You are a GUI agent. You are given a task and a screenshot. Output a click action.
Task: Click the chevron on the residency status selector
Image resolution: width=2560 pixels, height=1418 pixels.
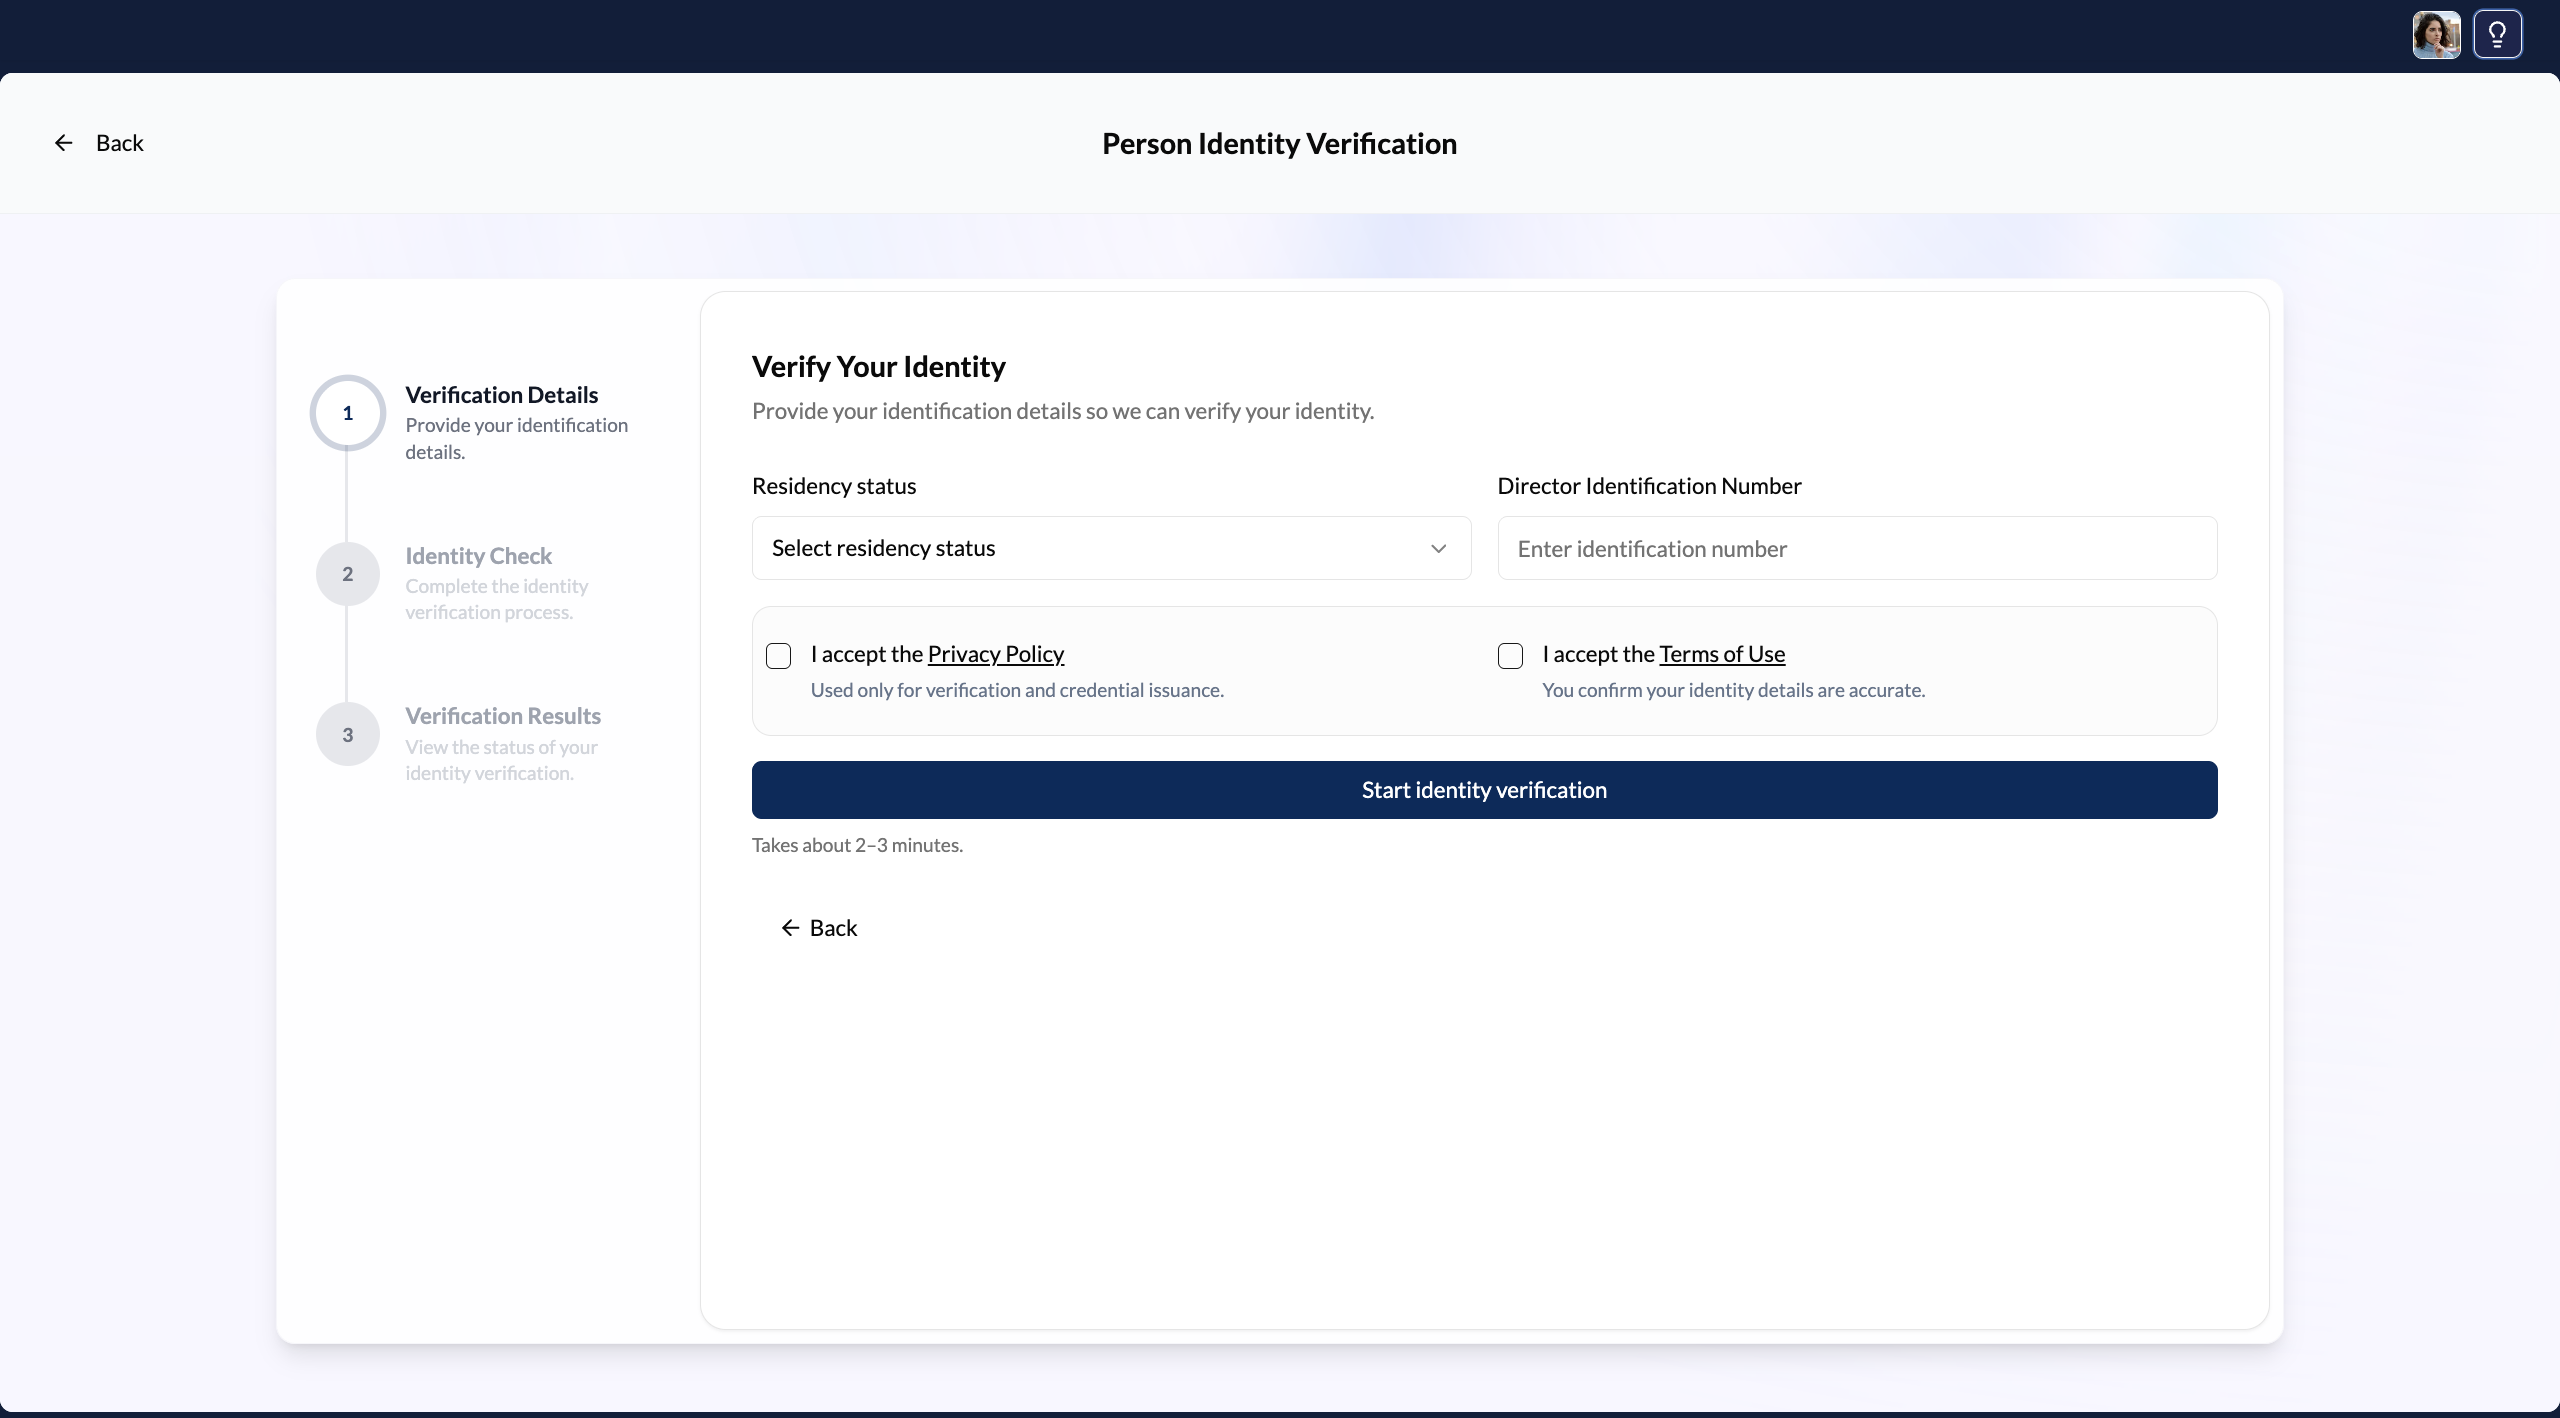tap(1439, 548)
